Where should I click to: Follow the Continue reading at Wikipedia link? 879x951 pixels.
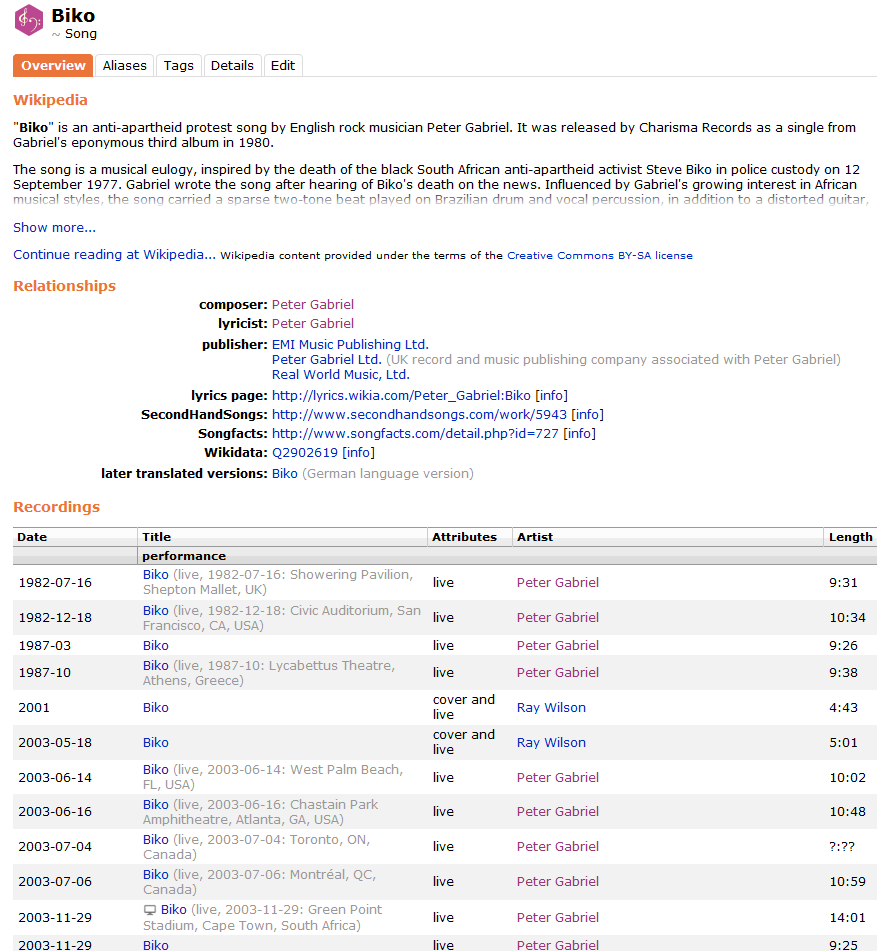tap(115, 255)
